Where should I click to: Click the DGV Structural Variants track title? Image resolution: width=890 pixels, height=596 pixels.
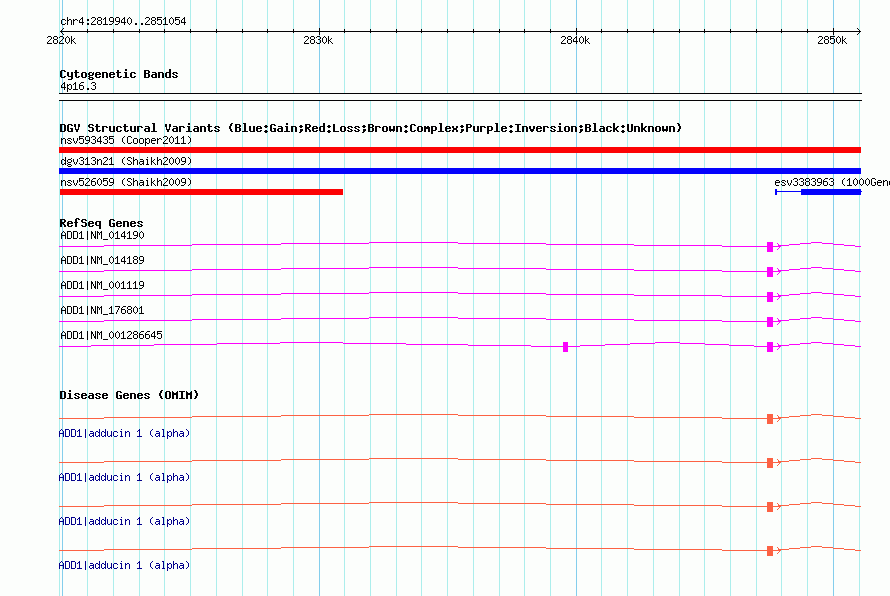pos(371,128)
